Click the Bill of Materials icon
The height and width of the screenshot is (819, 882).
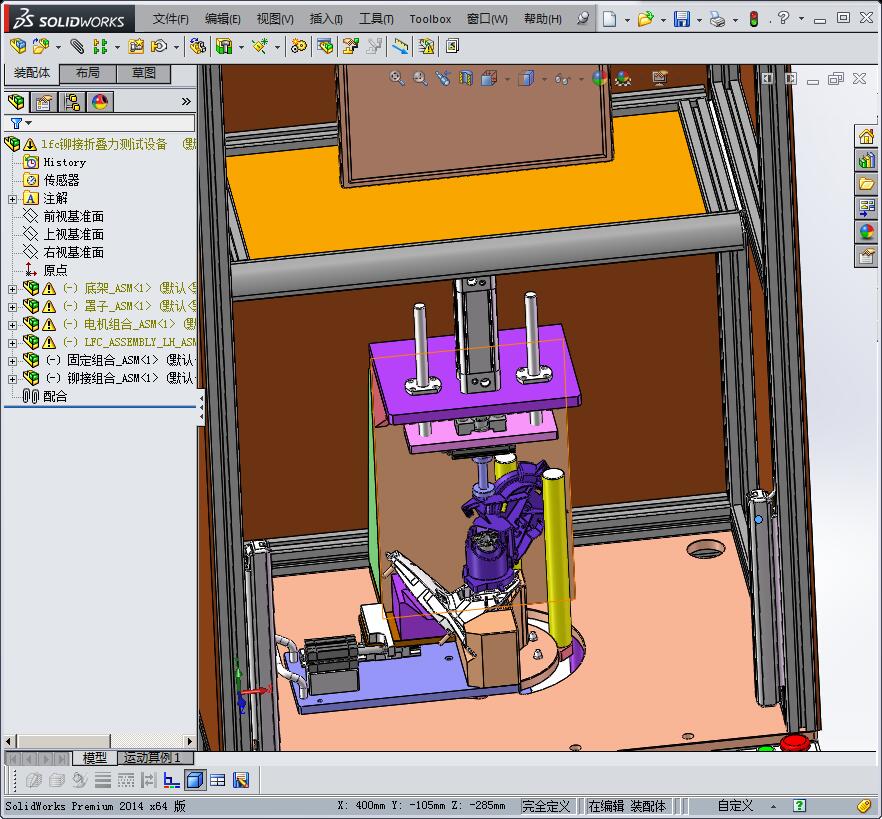[x=325, y=46]
